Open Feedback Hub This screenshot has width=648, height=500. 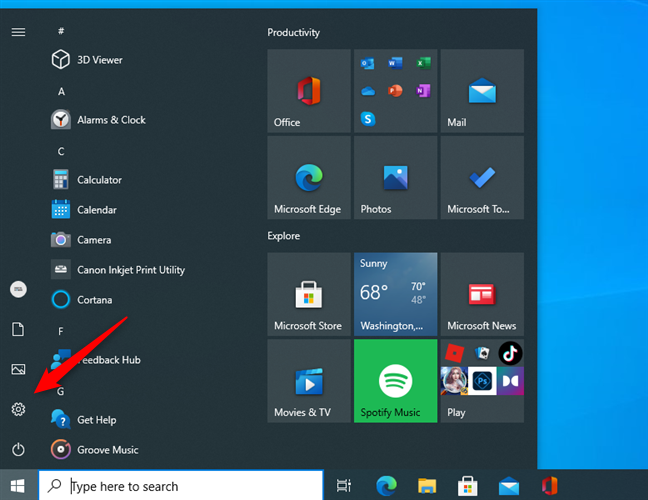click(x=96, y=360)
